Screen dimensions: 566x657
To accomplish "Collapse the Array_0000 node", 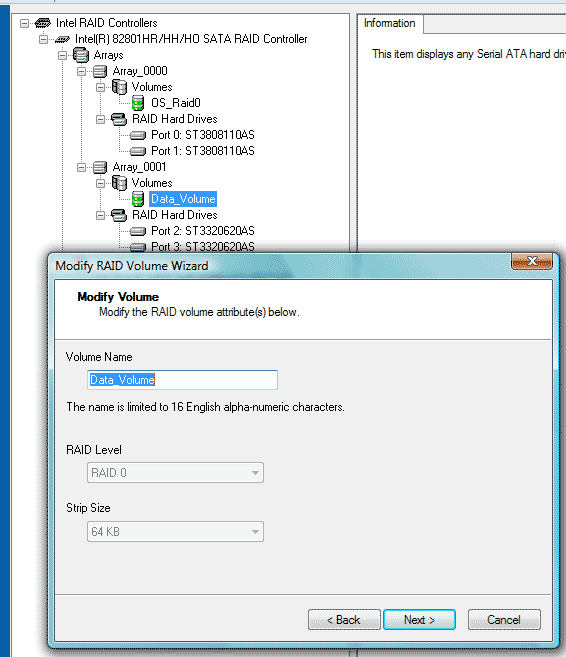I will (82, 72).
